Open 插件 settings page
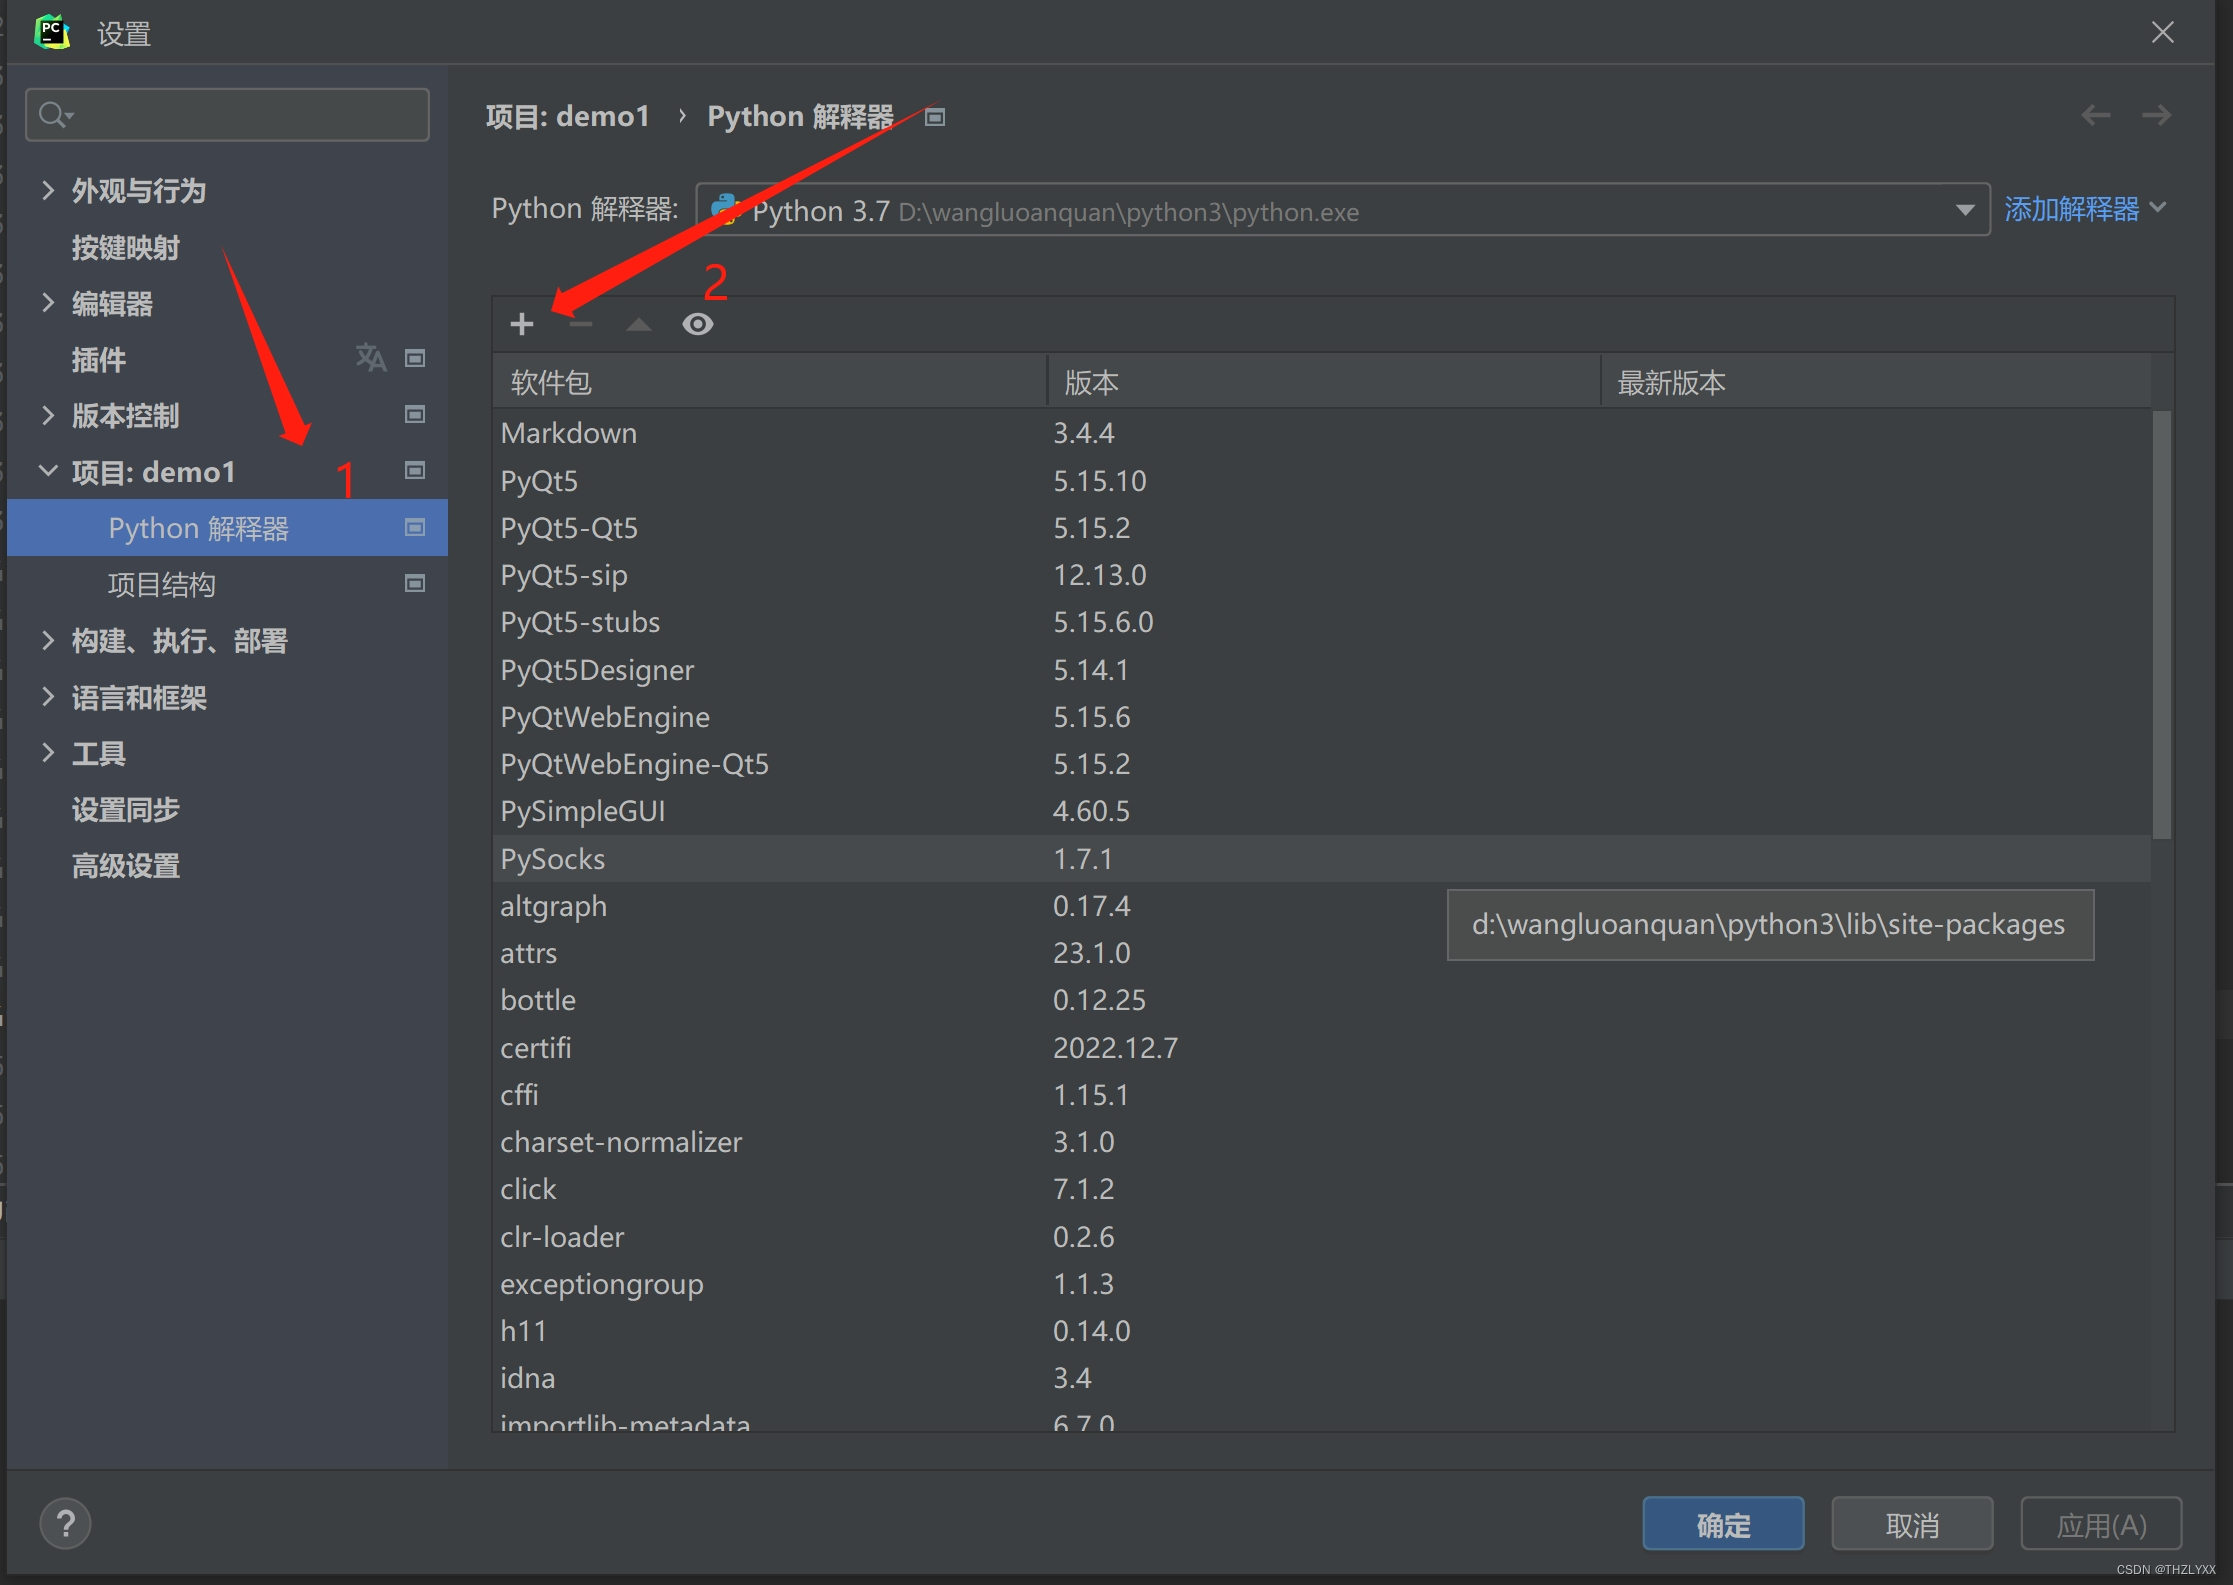The height and width of the screenshot is (1585, 2233). coord(99,359)
